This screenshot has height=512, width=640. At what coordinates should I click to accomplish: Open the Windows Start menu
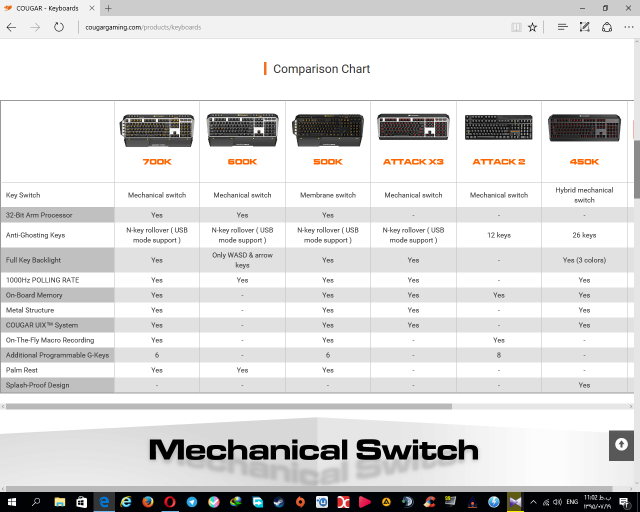tap(12, 501)
